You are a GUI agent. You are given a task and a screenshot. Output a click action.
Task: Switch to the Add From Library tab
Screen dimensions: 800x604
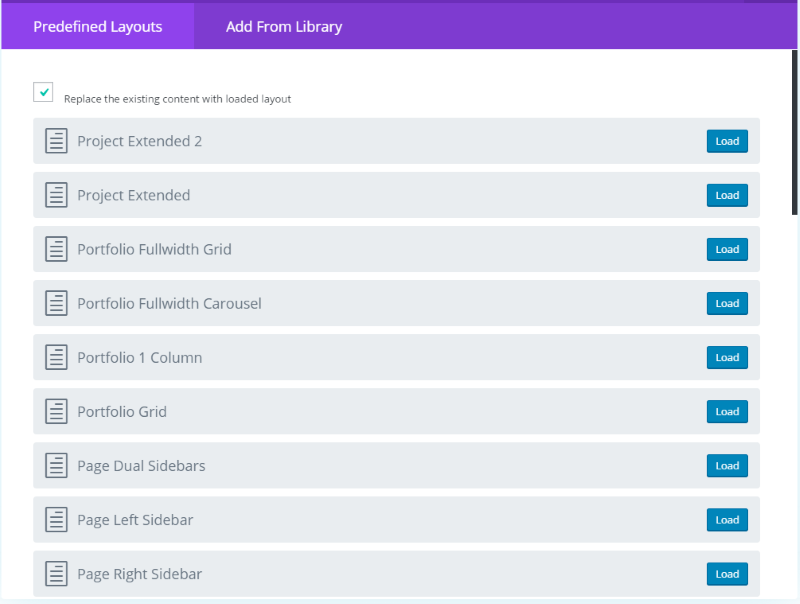pos(284,27)
